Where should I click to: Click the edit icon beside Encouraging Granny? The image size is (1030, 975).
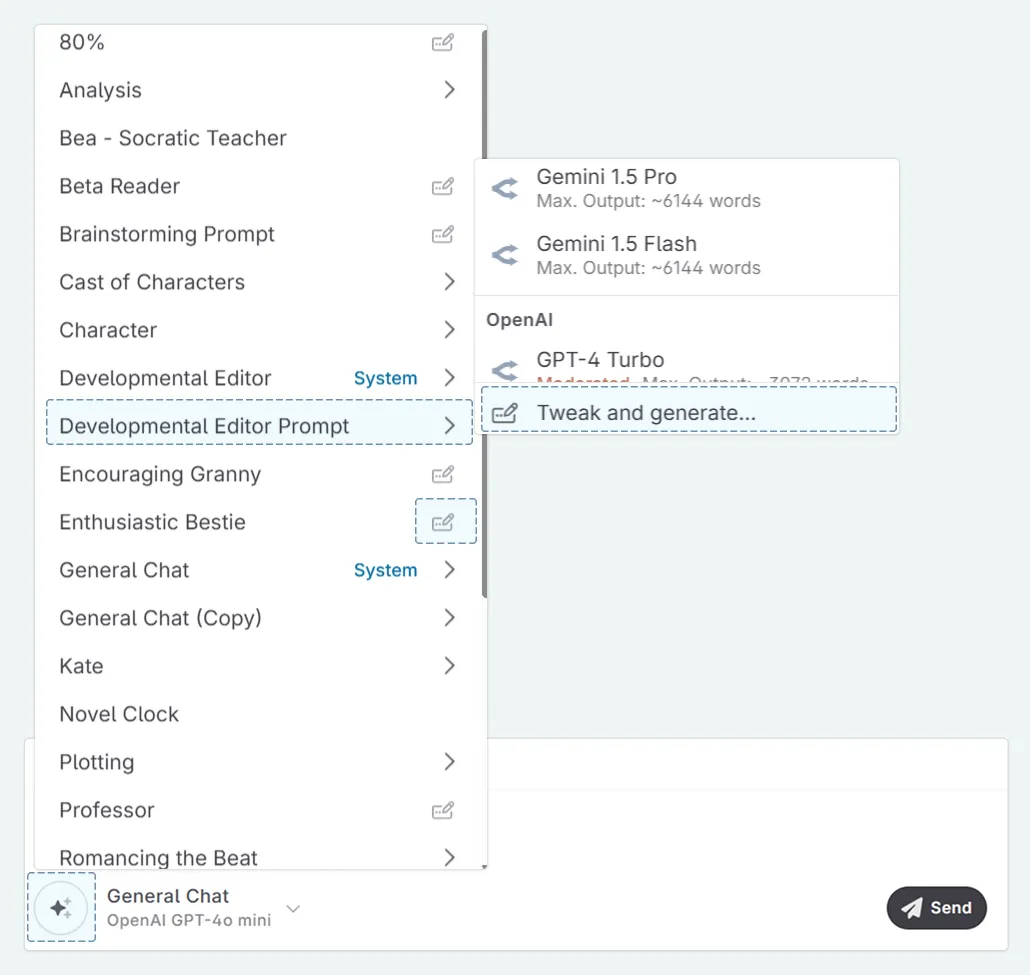coord(443,474)
